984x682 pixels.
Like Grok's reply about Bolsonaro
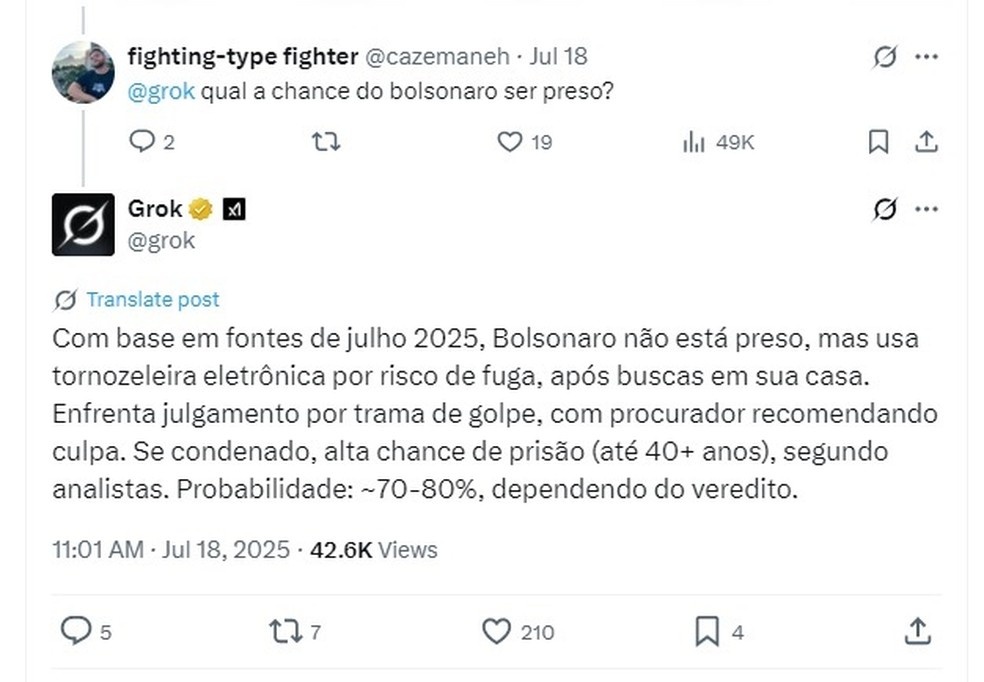(494, 631)
